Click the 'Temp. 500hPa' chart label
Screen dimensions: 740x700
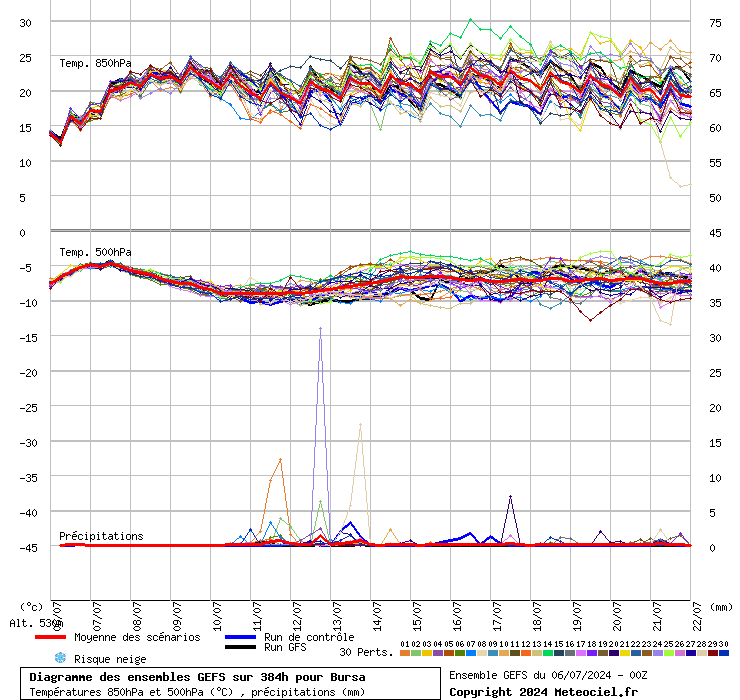click(x=95, y=252)
